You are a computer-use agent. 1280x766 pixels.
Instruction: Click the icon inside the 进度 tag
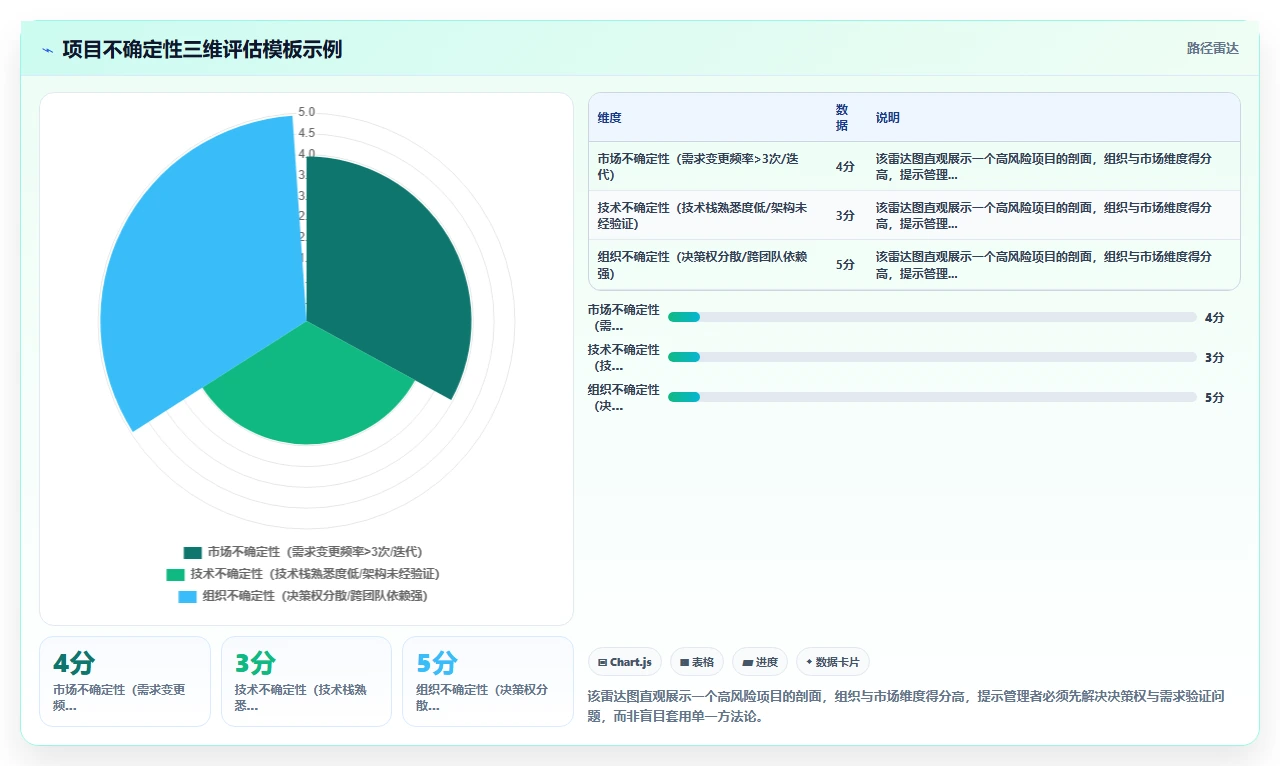coord(747,662)
